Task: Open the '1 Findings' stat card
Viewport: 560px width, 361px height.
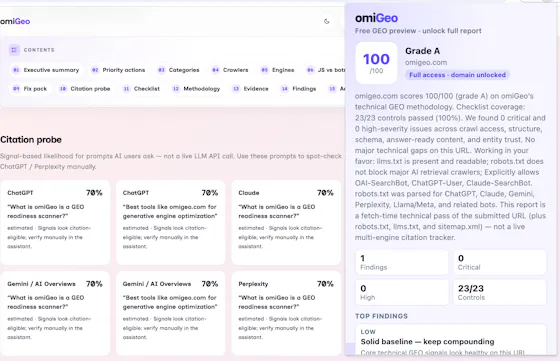Action: (x=401, y=262)
